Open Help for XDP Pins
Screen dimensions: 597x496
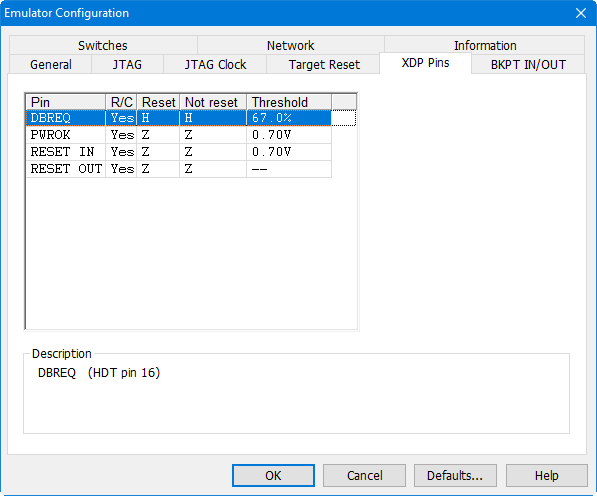click(x=546, y=475)
